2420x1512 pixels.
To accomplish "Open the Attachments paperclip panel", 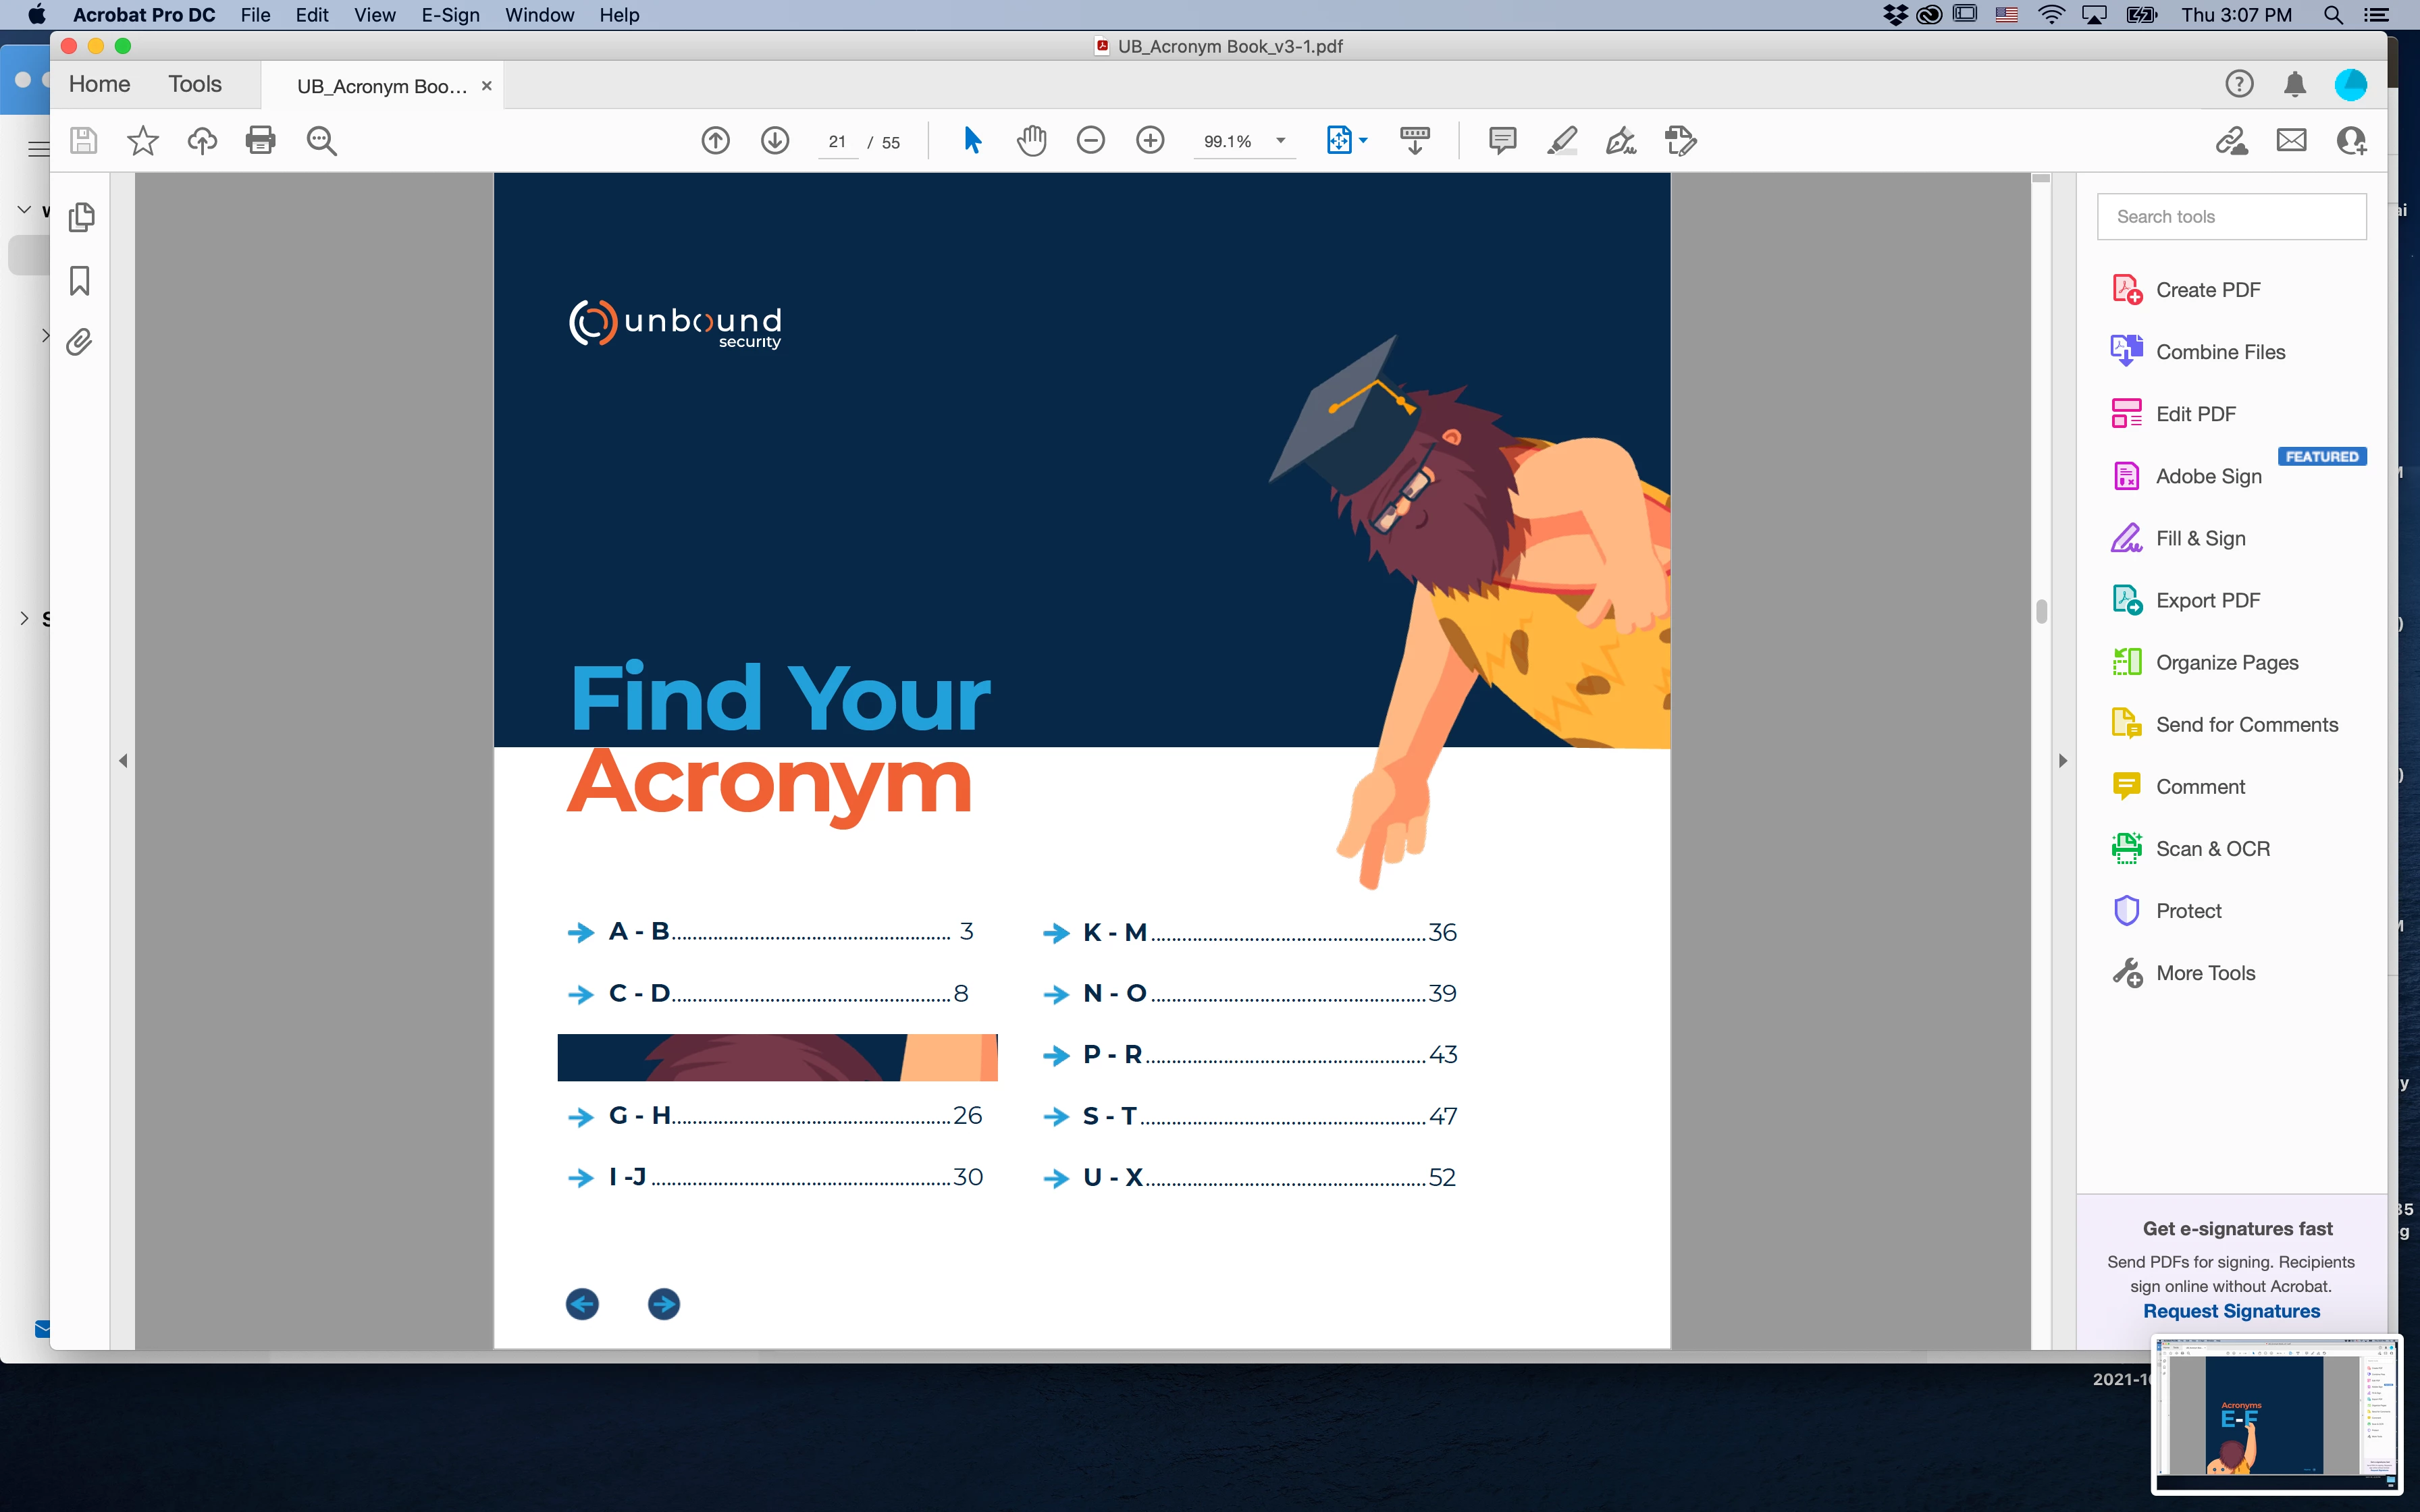I will coord(79,343).
